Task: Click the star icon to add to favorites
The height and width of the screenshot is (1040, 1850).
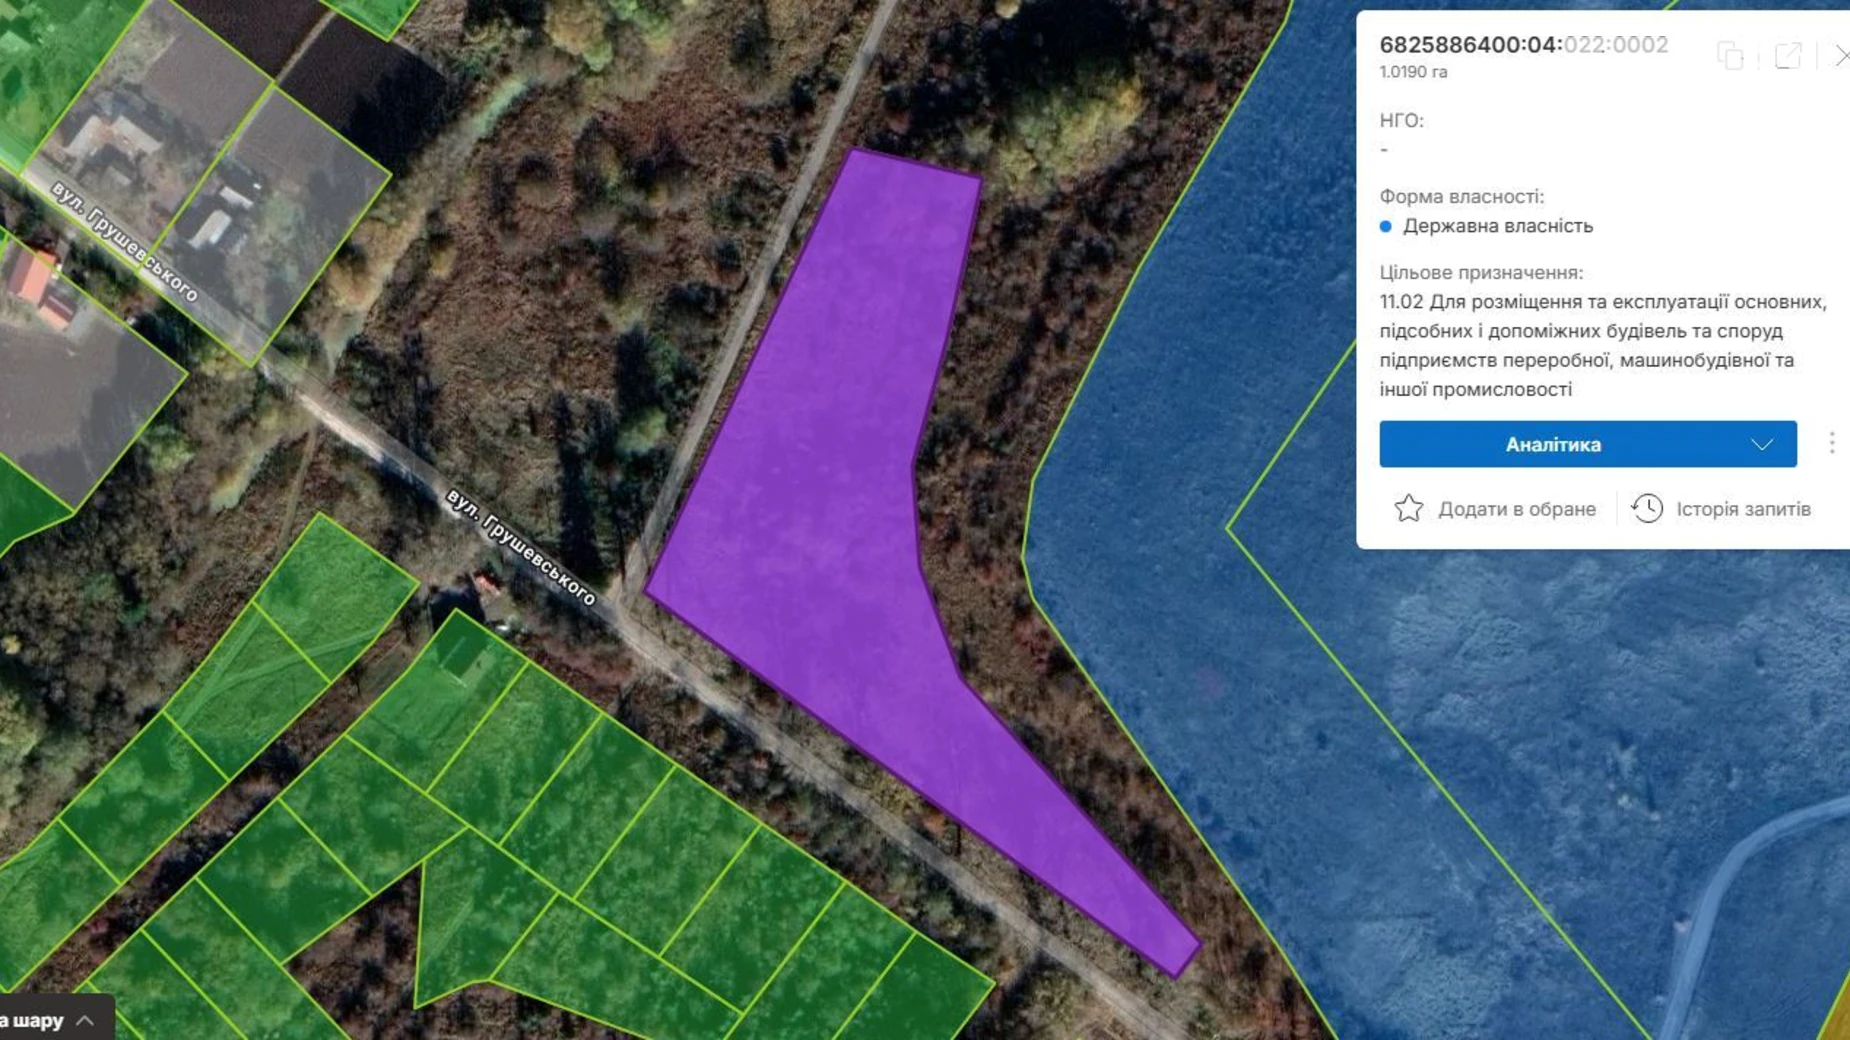Action: 1408,509
